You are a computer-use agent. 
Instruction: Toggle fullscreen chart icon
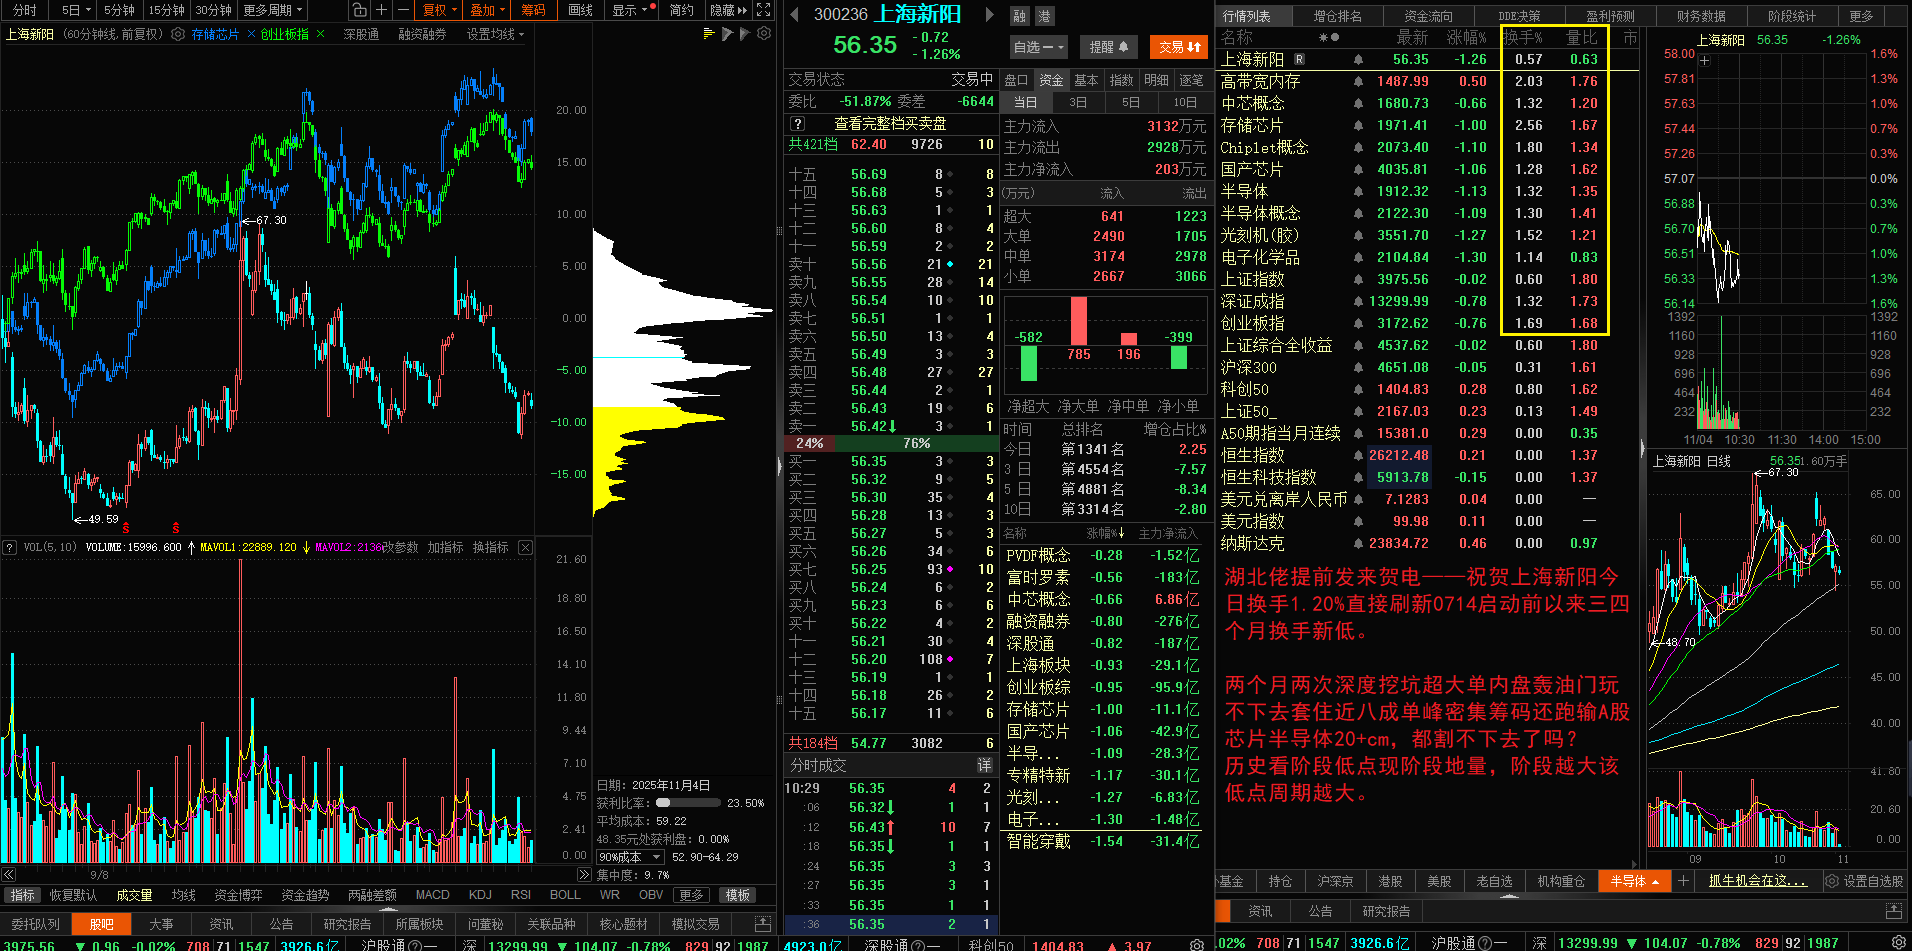763,10
